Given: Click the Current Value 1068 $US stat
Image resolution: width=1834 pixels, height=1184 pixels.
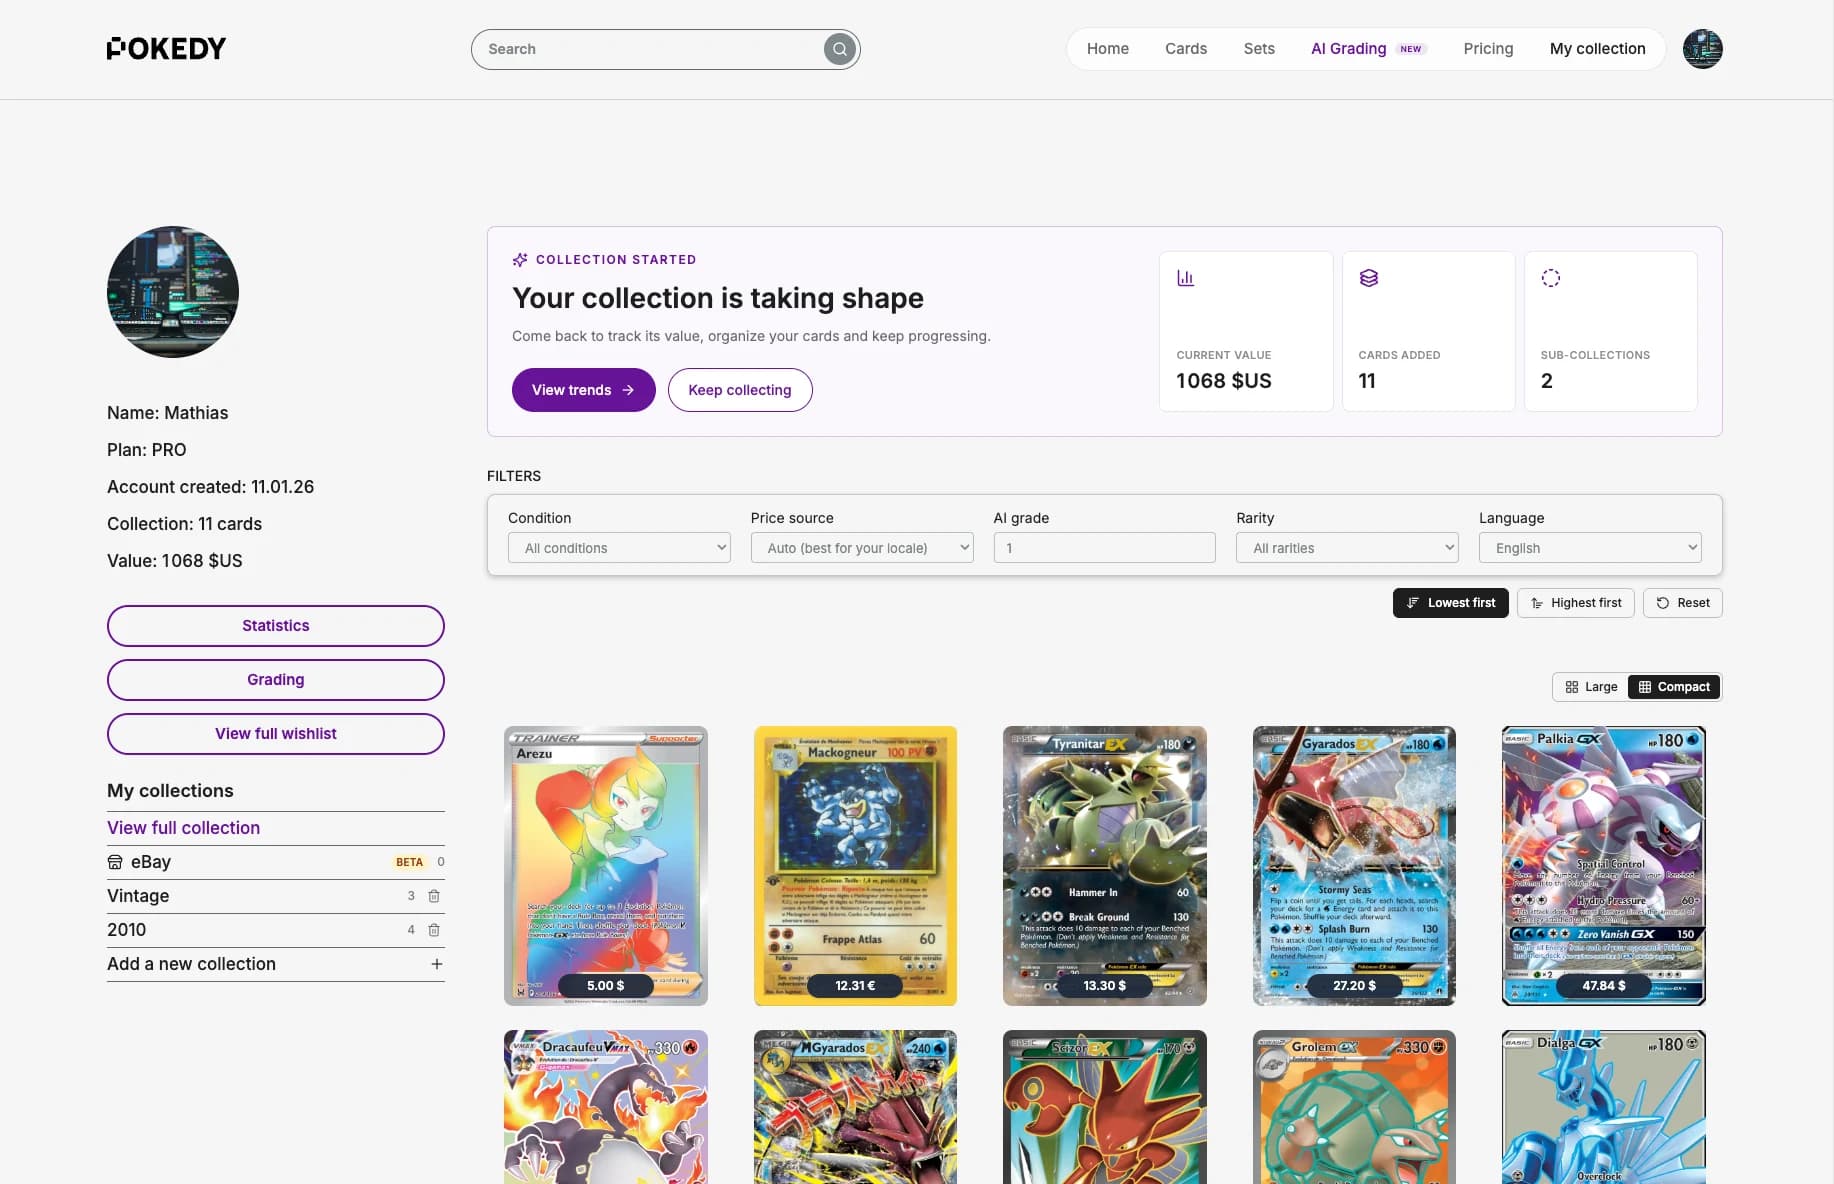Looking at the screenshot, I should click(1246, 331).
